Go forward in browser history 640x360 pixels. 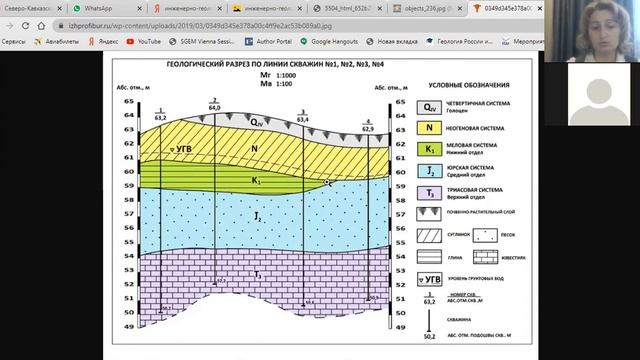click(10, 26)
